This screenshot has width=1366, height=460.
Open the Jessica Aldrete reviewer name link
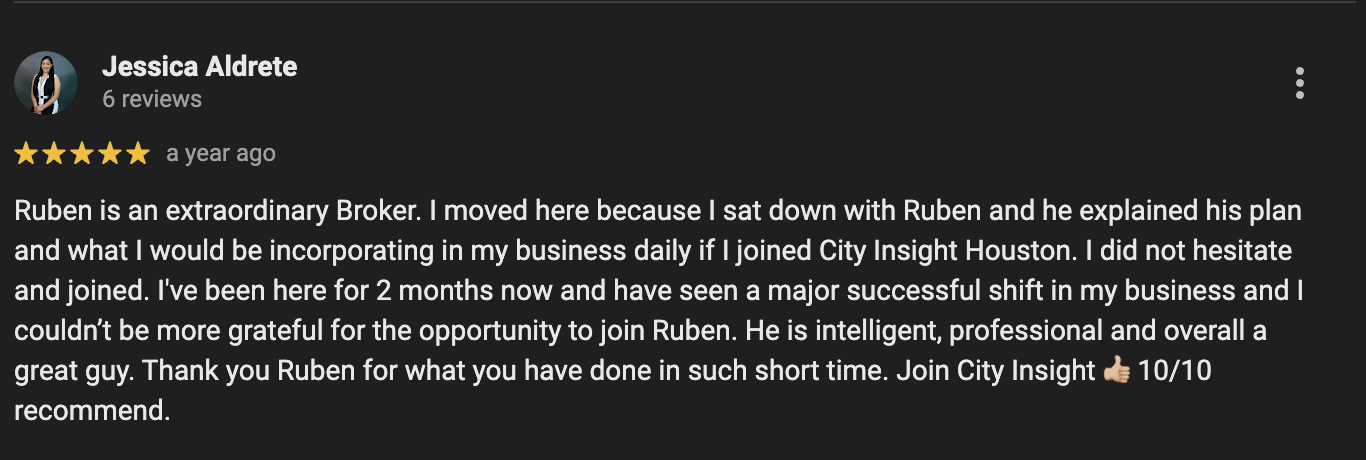(199, 67)
